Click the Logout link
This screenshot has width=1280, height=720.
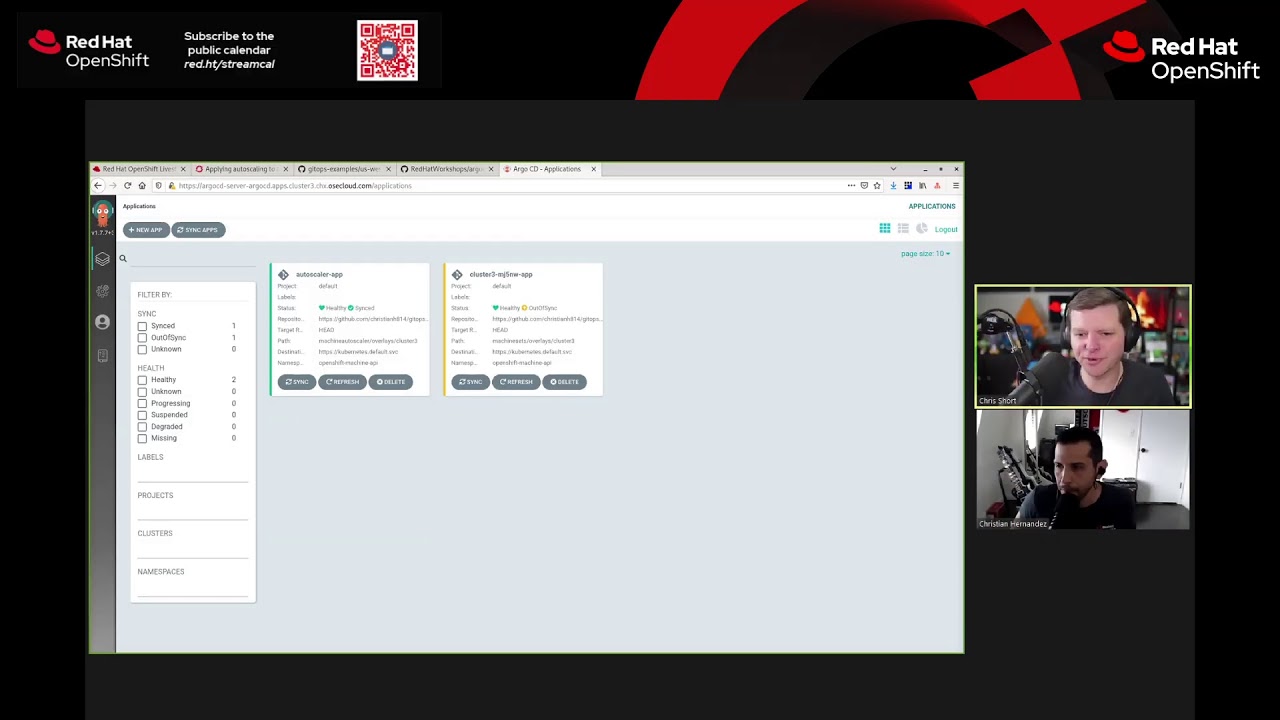pyautogui.click(x=946, y=229)
